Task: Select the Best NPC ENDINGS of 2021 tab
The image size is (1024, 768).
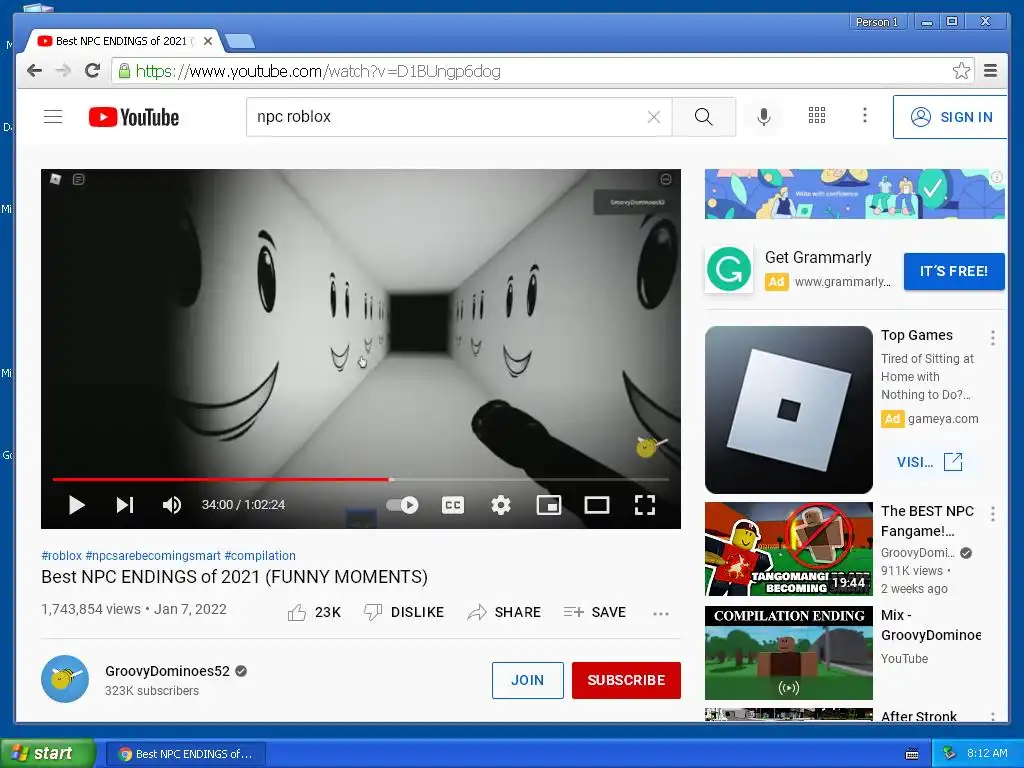Action: click(x=121, y=41)
